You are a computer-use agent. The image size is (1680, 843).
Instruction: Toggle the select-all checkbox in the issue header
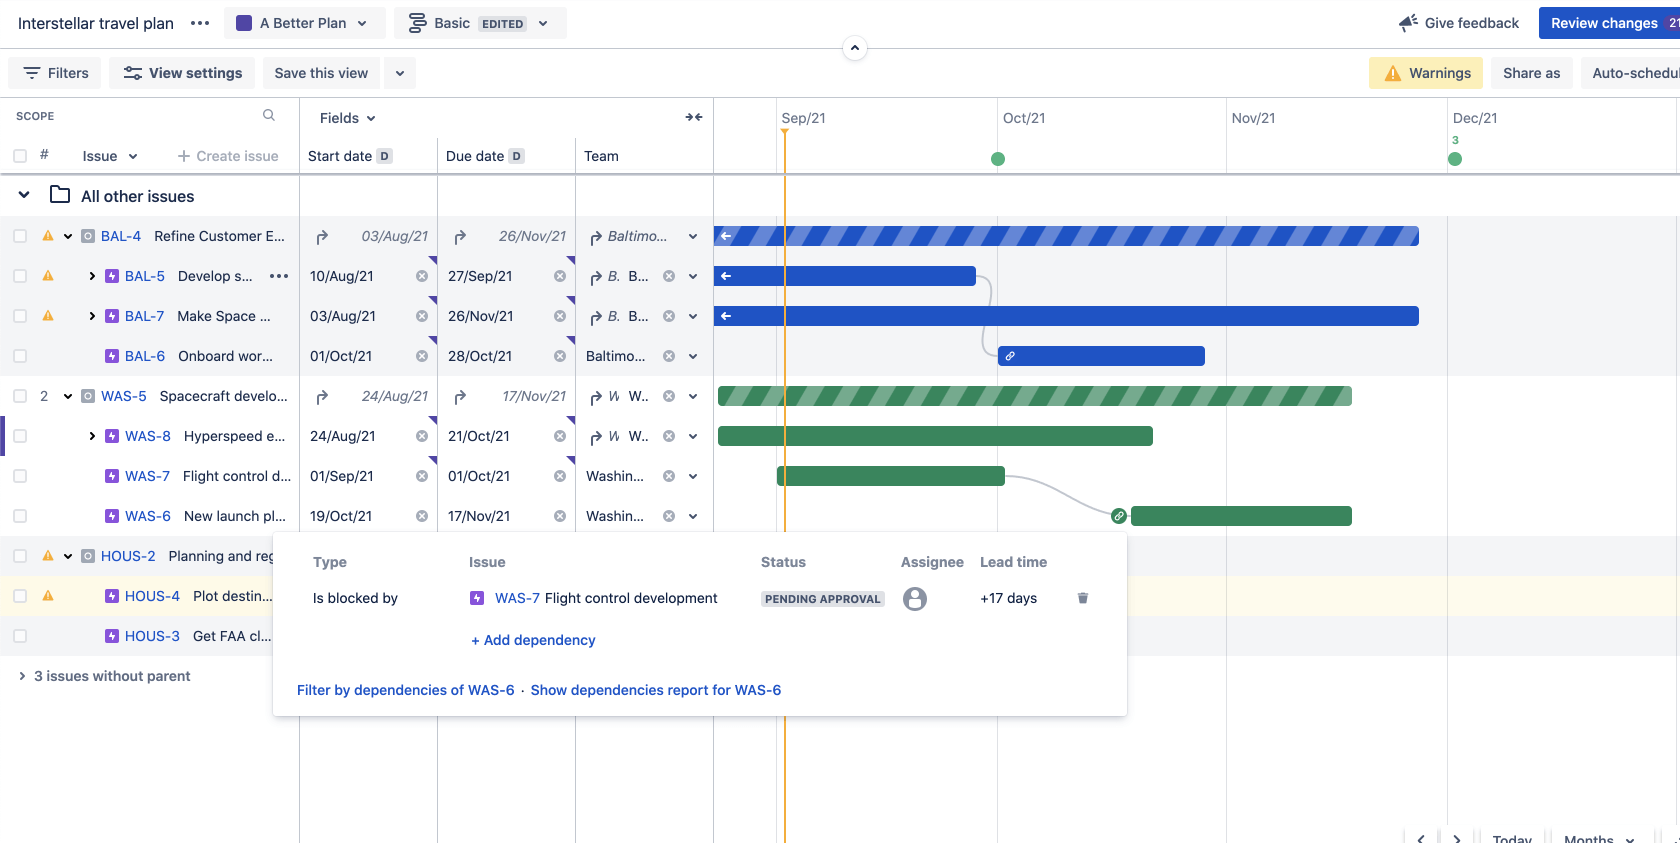click(20, 156)
